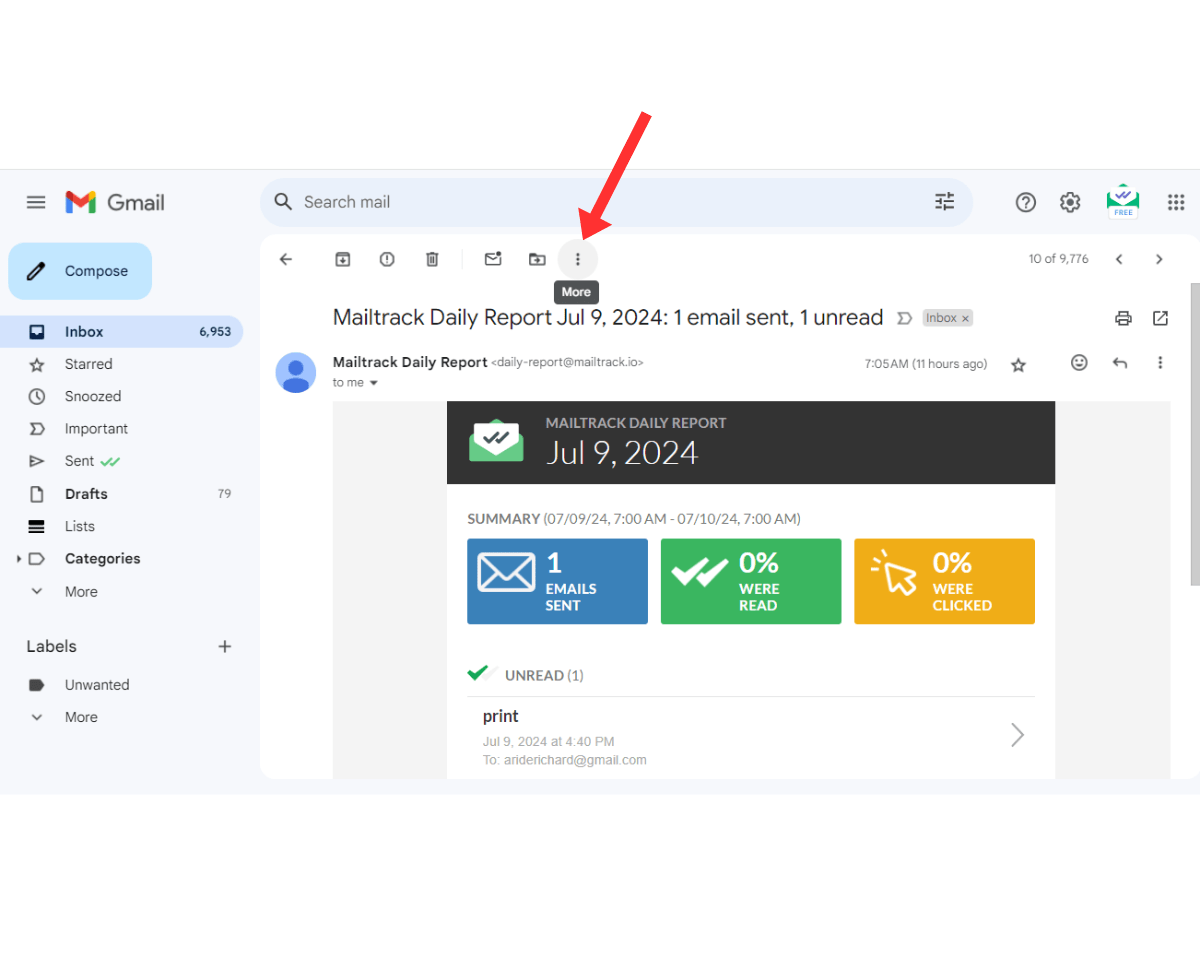Screen dimensions: 1200x960
Task: Open the Inbox folder
Action: tap(121, 332)
